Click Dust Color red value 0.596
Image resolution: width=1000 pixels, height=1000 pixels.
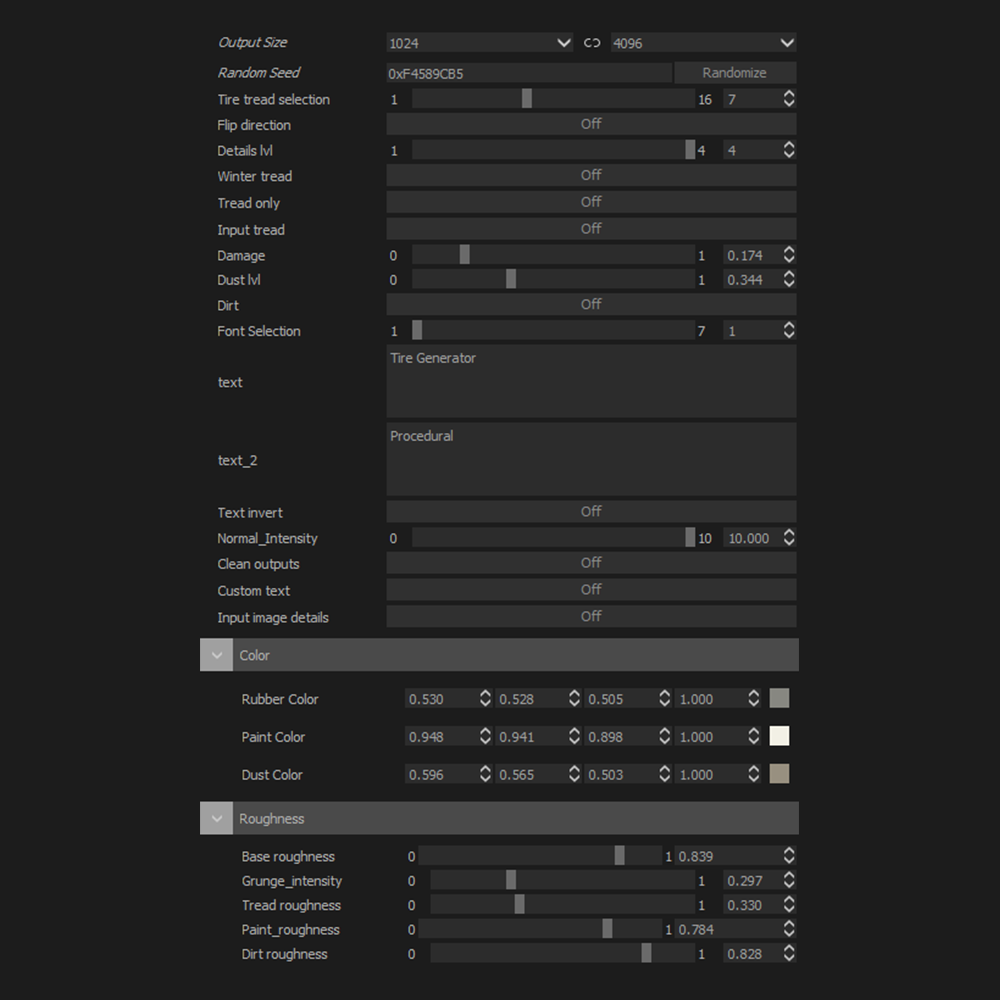[x=442, y=774]
